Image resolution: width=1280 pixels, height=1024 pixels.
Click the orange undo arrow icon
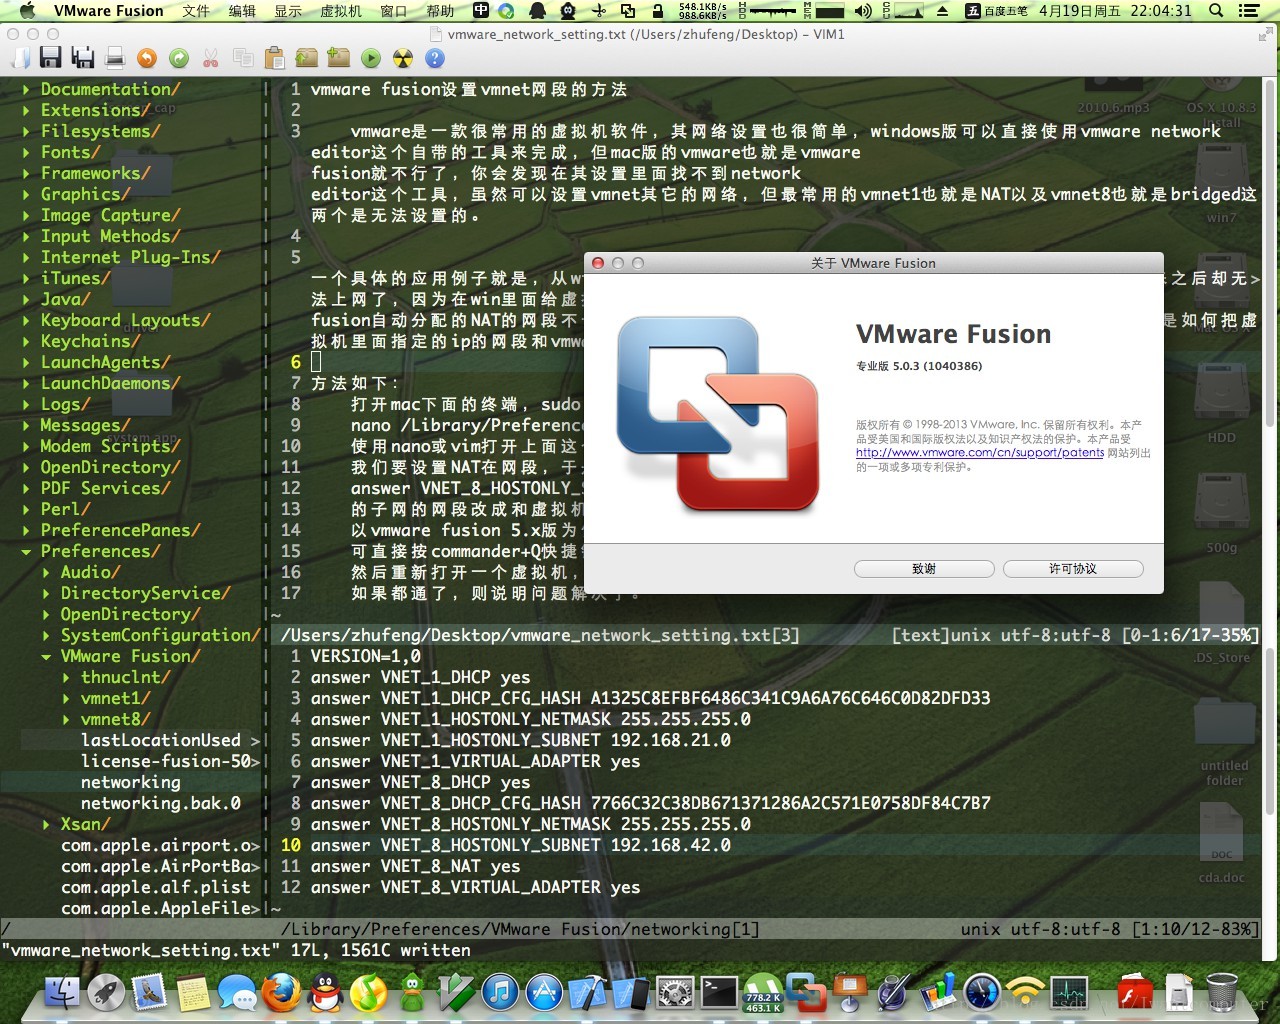pyautogui.click(x=147, y=58)
